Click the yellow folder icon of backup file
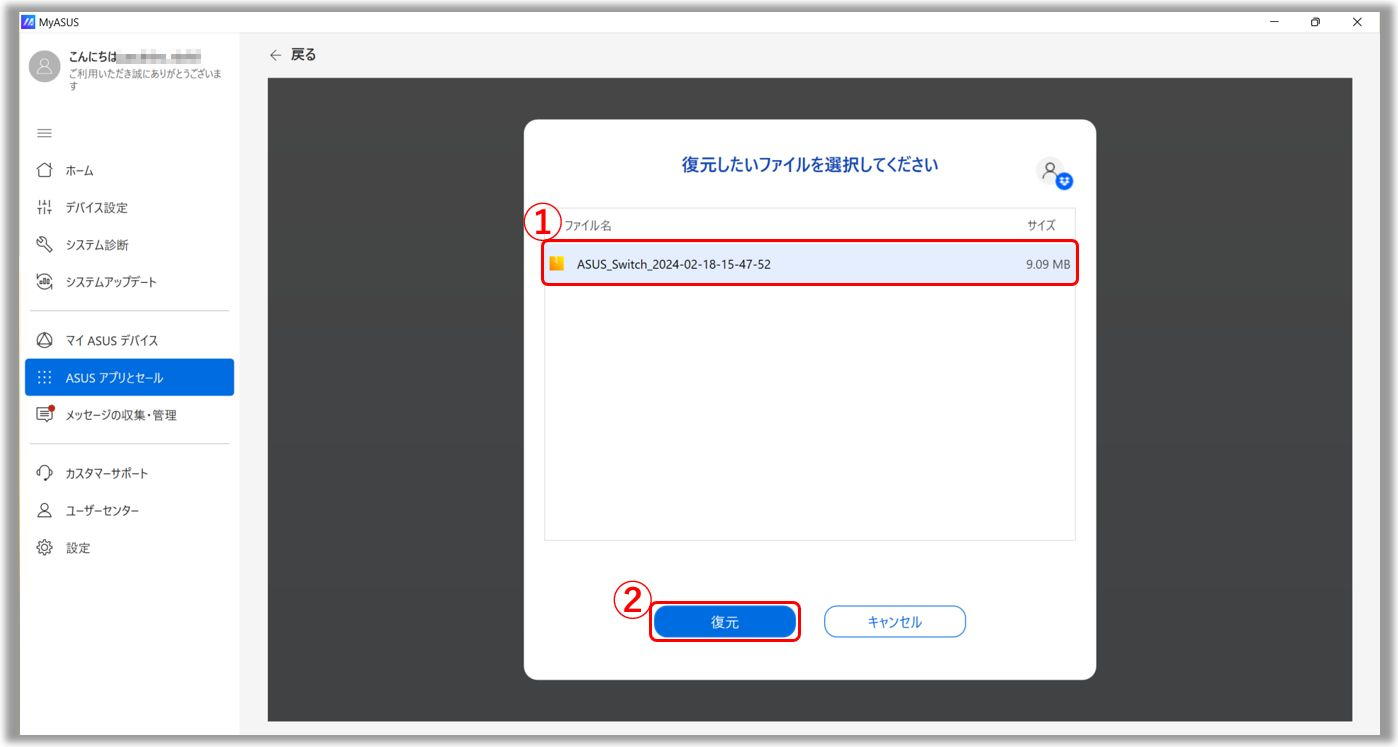The width and height of the screenshot is (1398, 747). pyautogui.click(x=557, y=264)
